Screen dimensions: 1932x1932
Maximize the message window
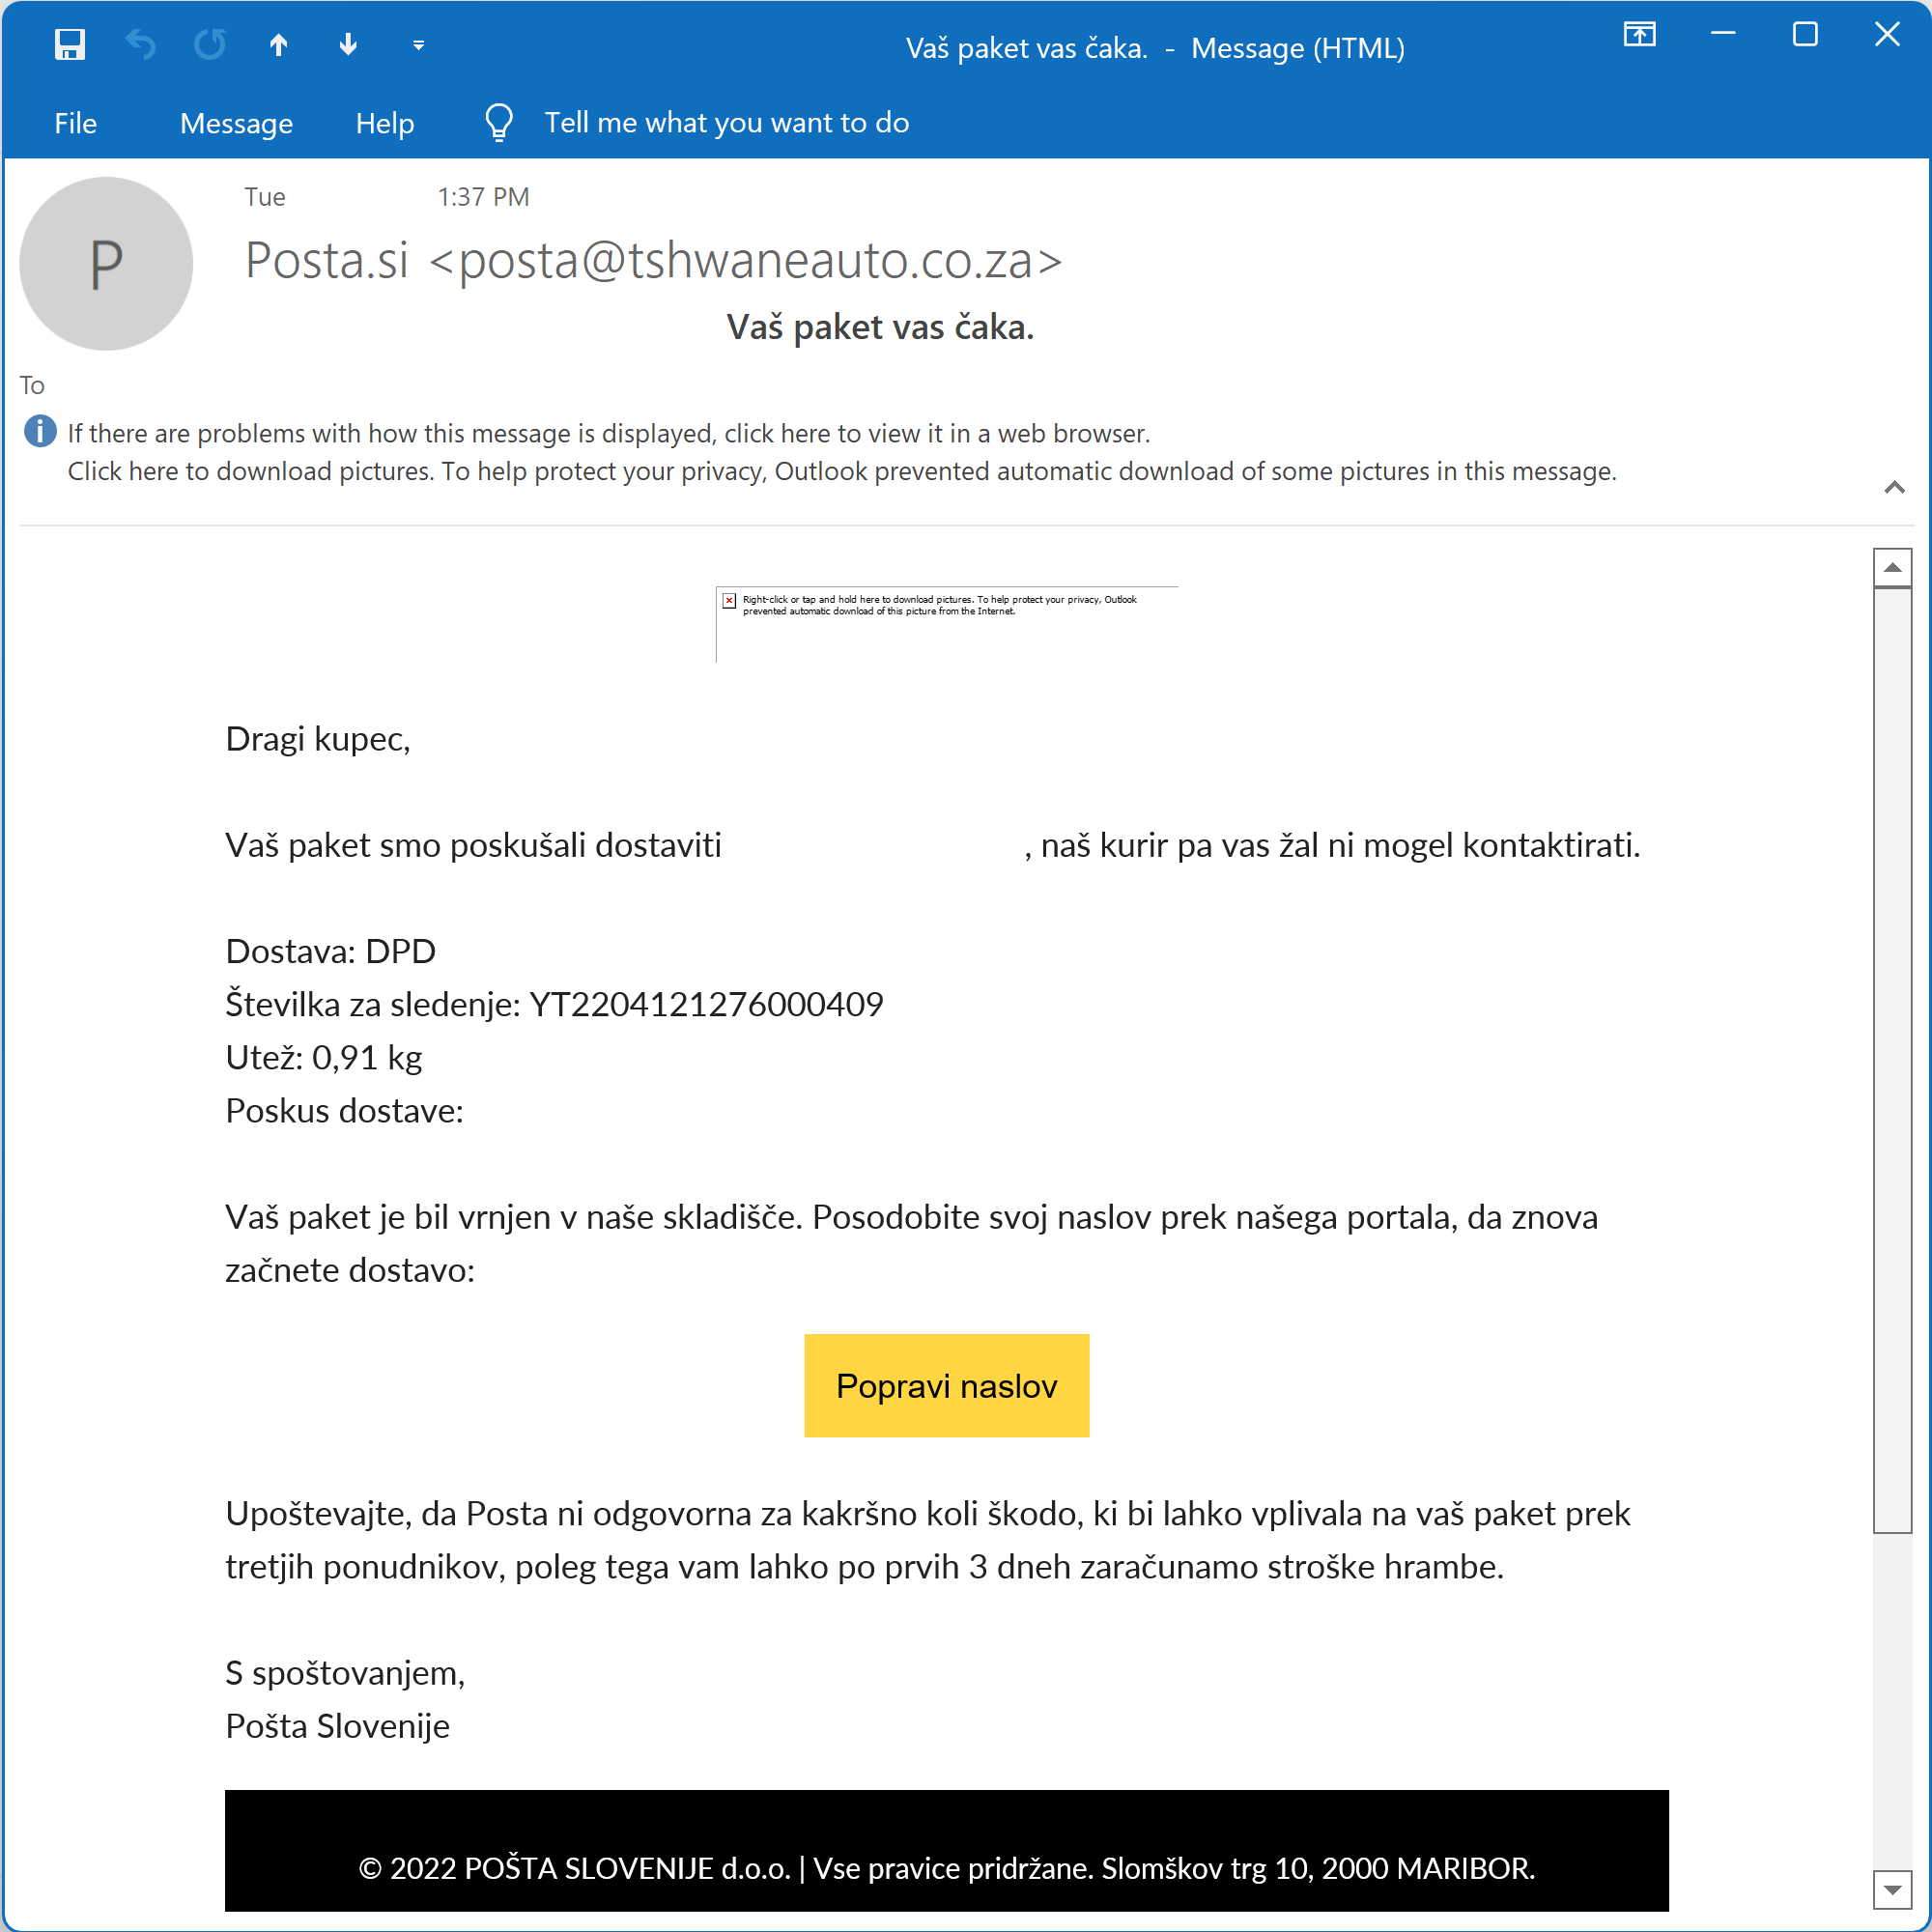click(x=1805, y=35)
